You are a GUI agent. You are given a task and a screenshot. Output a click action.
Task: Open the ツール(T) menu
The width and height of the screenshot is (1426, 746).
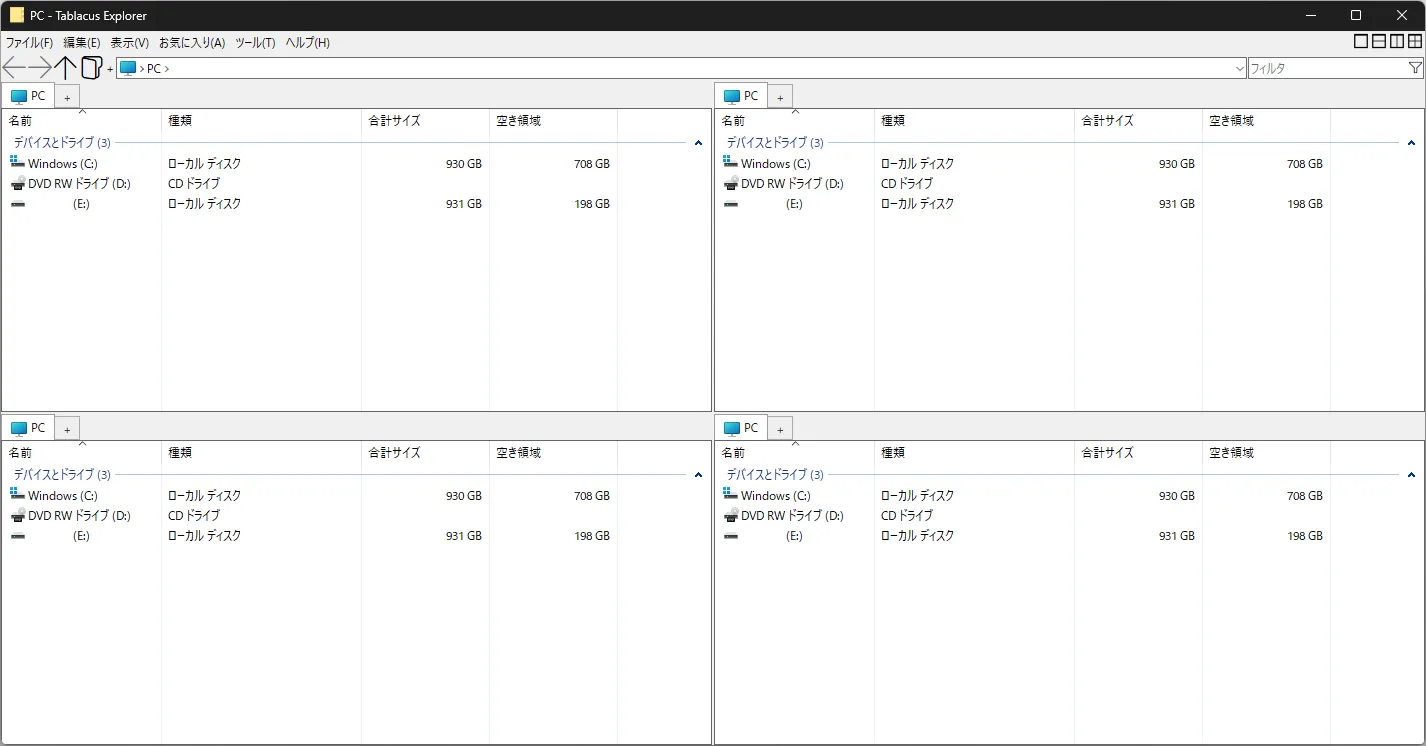(255, 43)
